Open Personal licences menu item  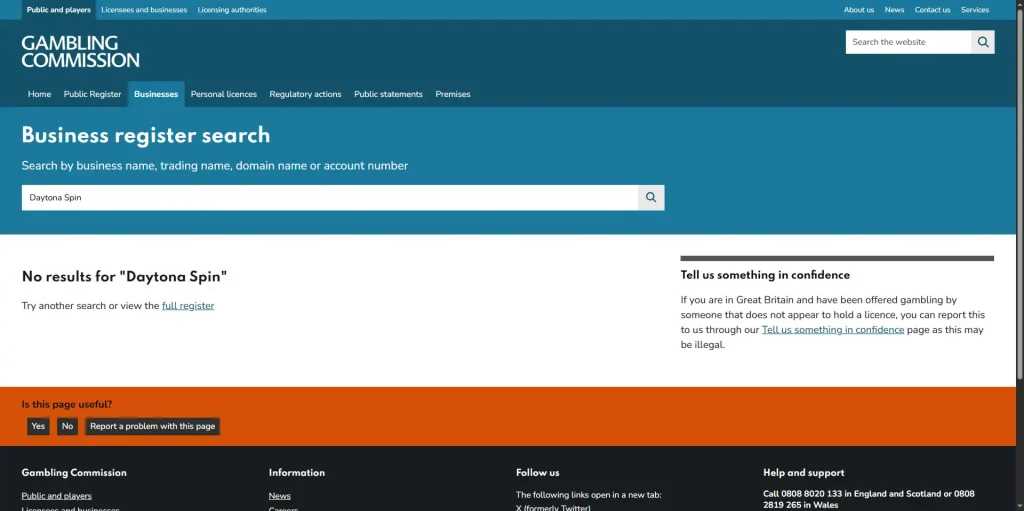click(223, 94)
